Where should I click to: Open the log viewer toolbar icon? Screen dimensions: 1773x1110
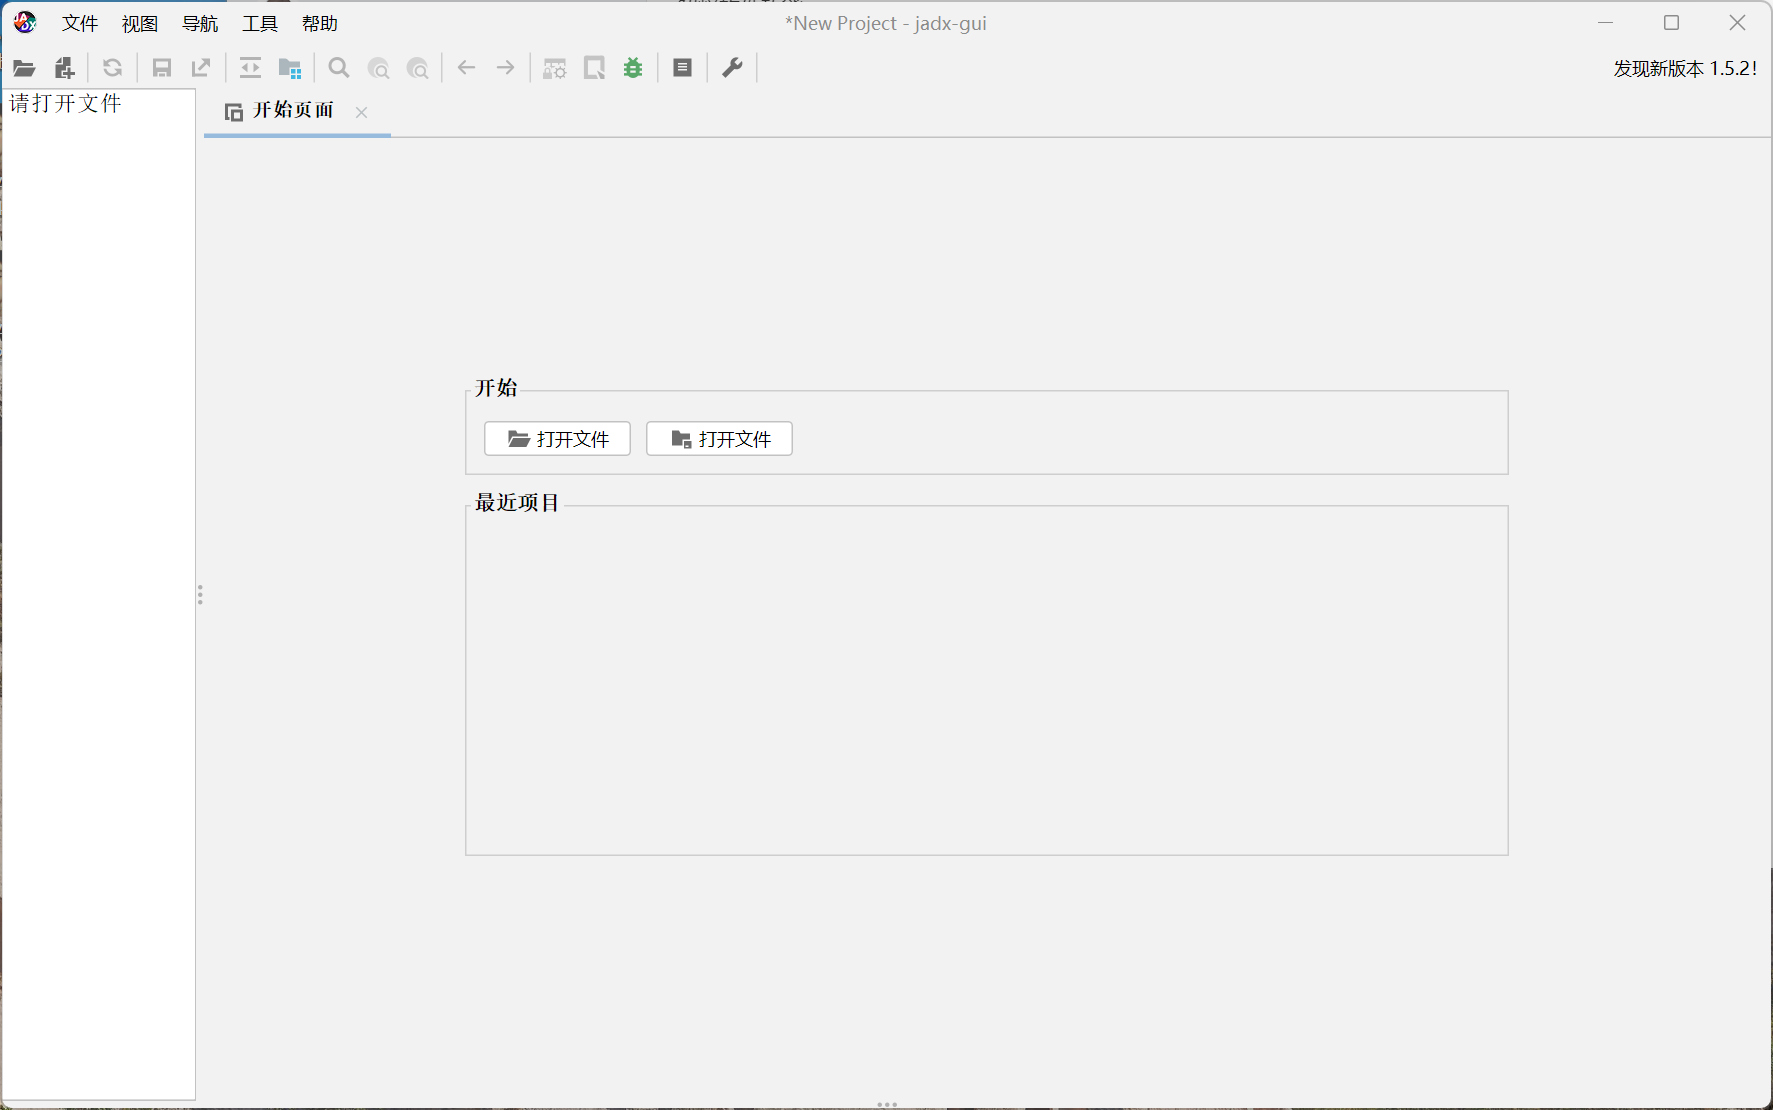coord(683,68)
